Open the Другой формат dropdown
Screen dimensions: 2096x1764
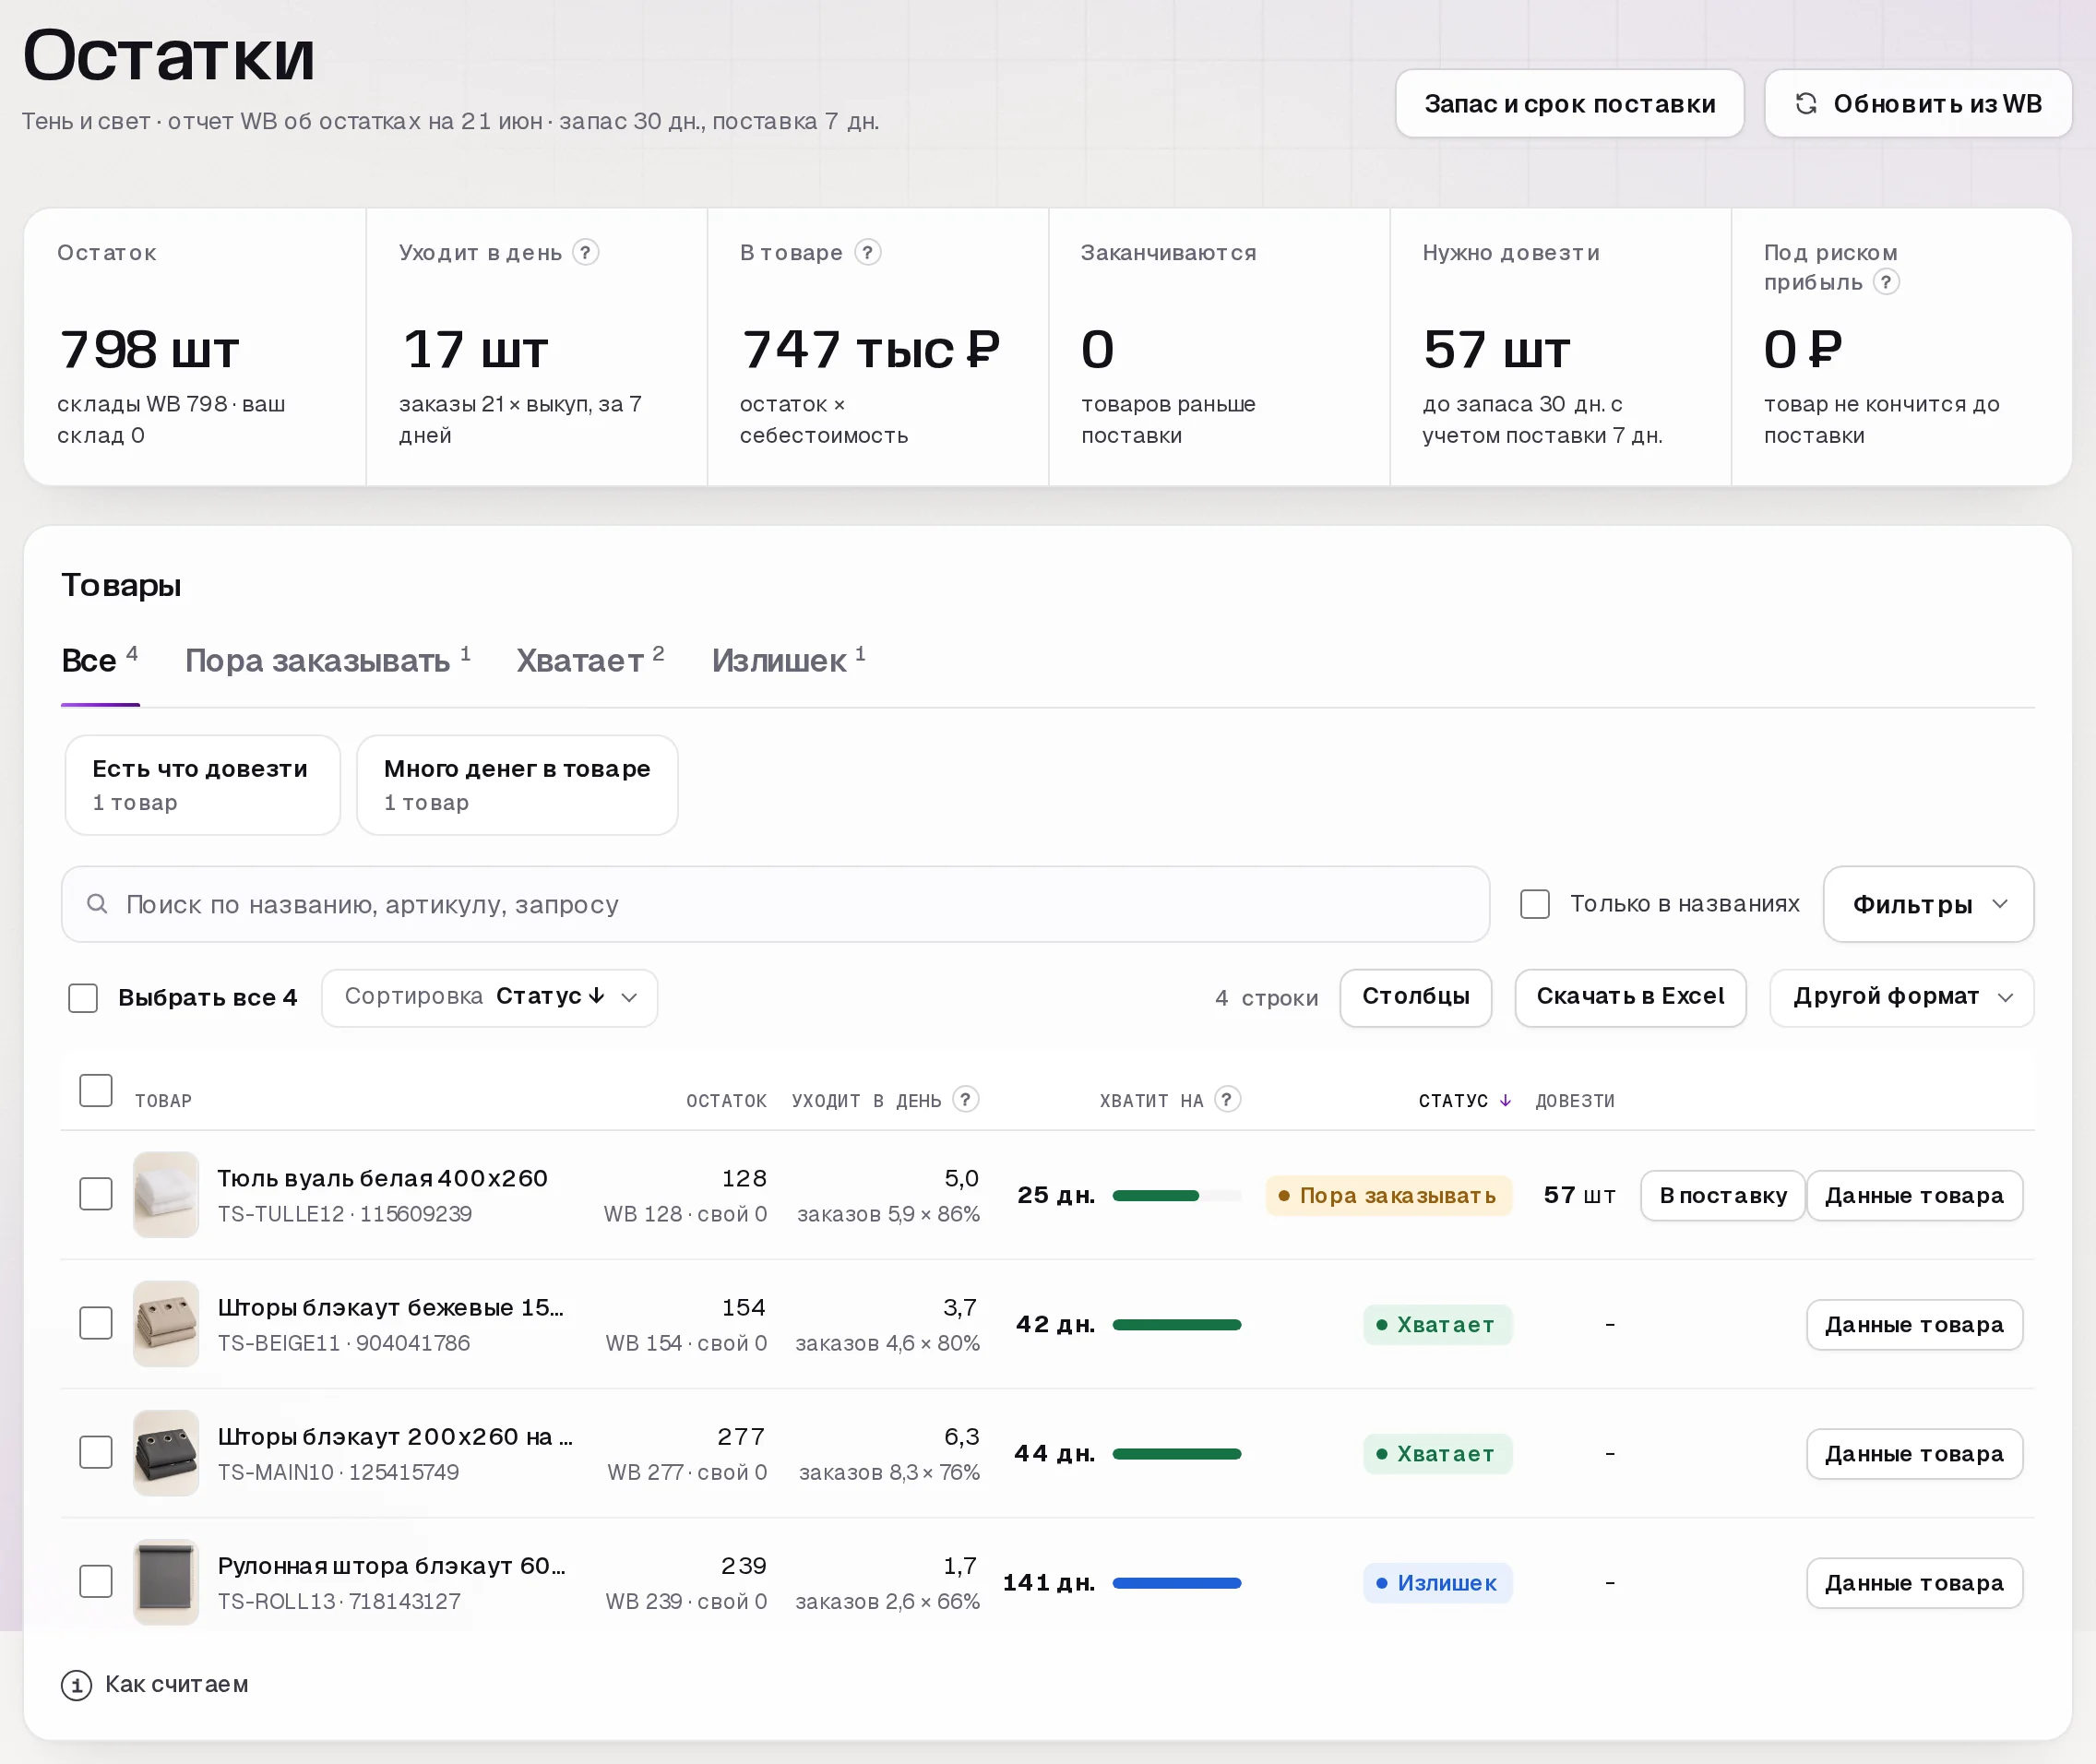click(1901, 997)
